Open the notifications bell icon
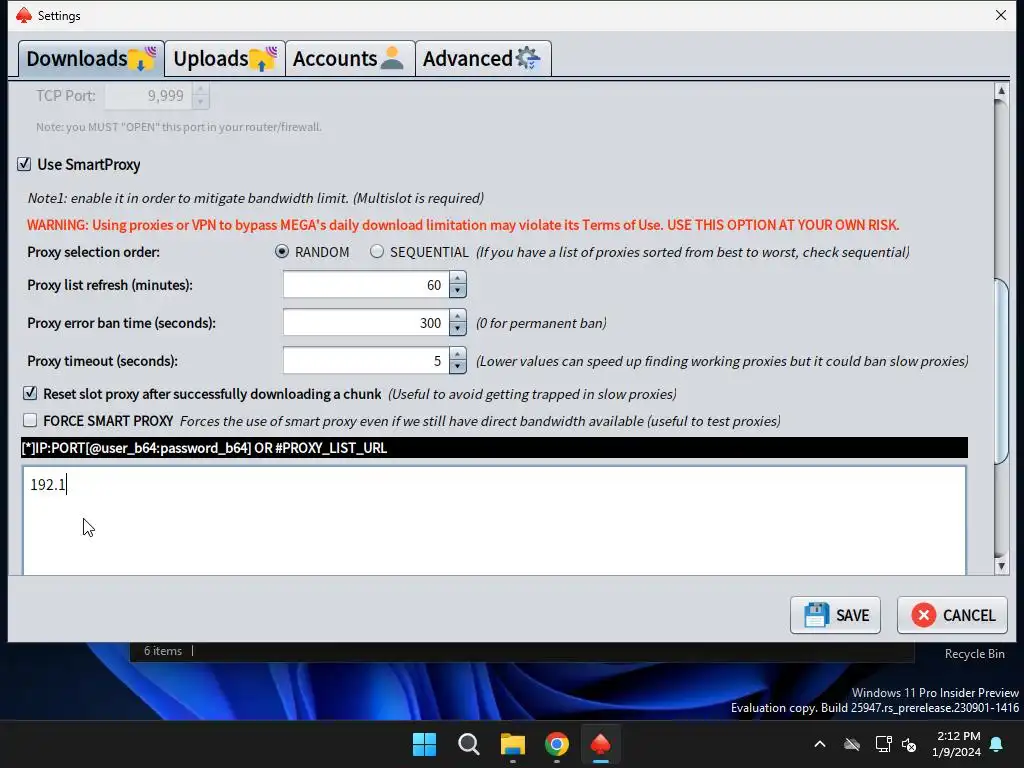Image resolution: width=1024 pixels, height=768 pixels. (997, 744)
